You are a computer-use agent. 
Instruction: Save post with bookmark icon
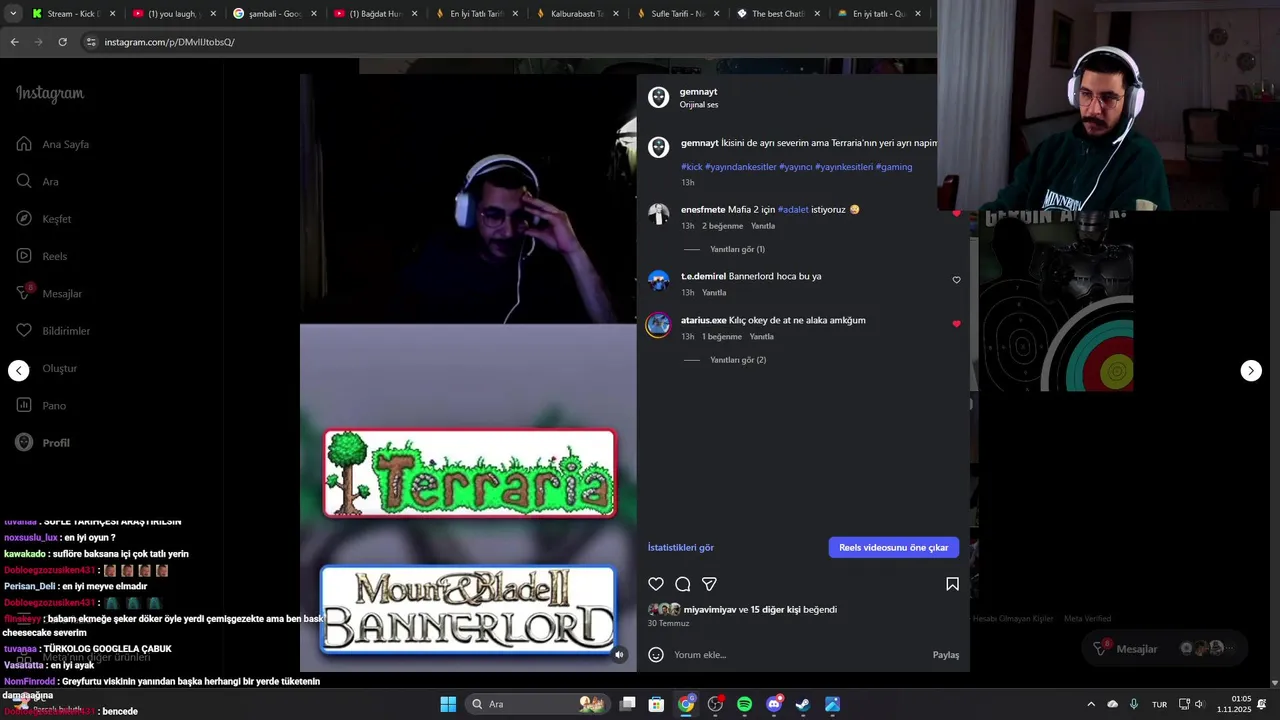(952, 584)
